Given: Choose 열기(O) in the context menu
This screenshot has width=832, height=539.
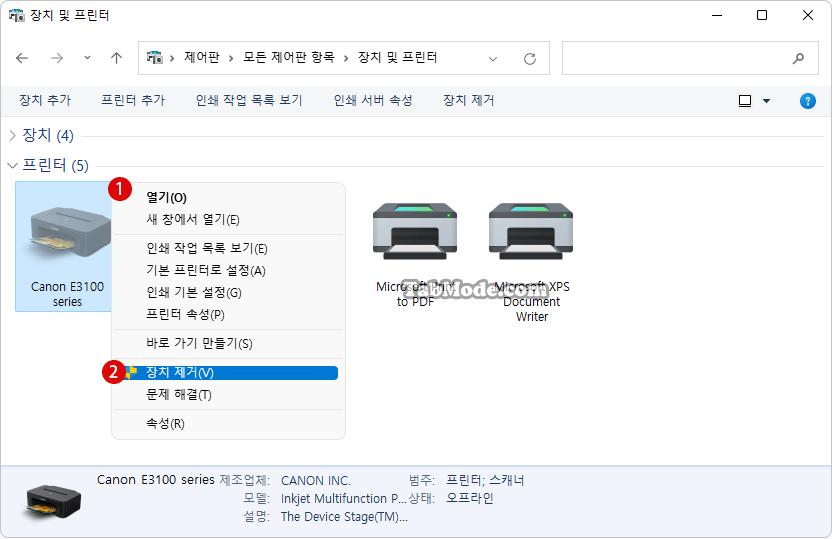Looking at the screenshot, I should click(166, 198).
